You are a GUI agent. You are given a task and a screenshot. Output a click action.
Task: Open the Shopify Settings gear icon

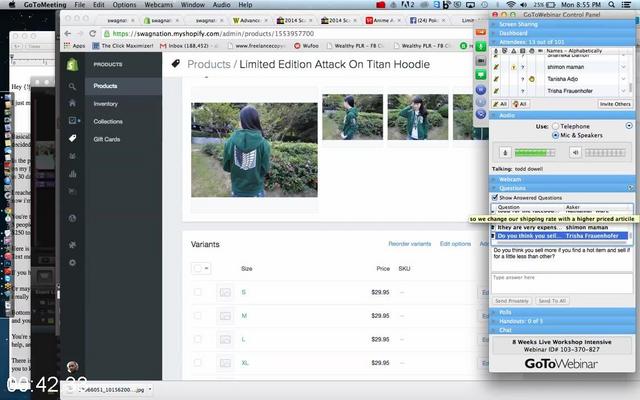pos(72,262)
